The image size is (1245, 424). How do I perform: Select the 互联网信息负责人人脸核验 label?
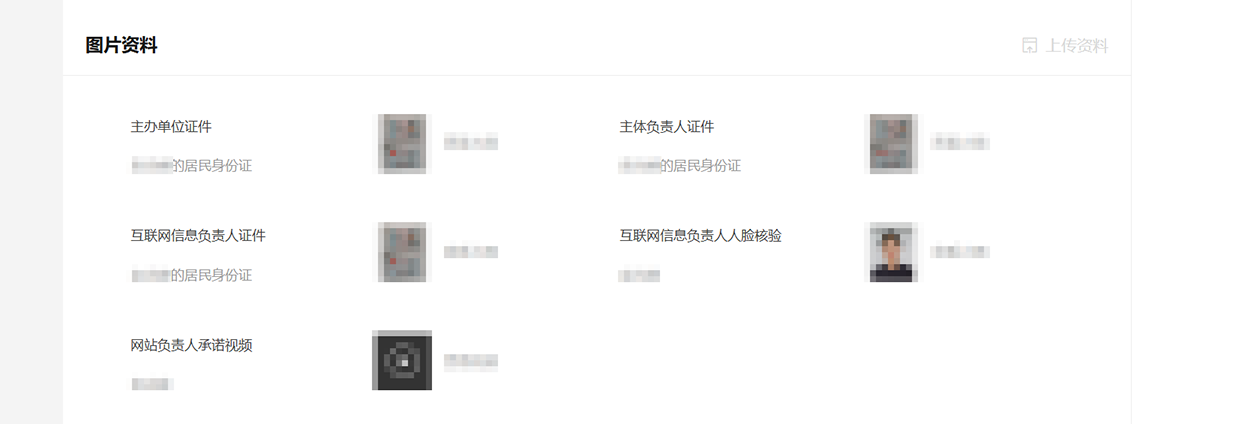pos(700,236)
